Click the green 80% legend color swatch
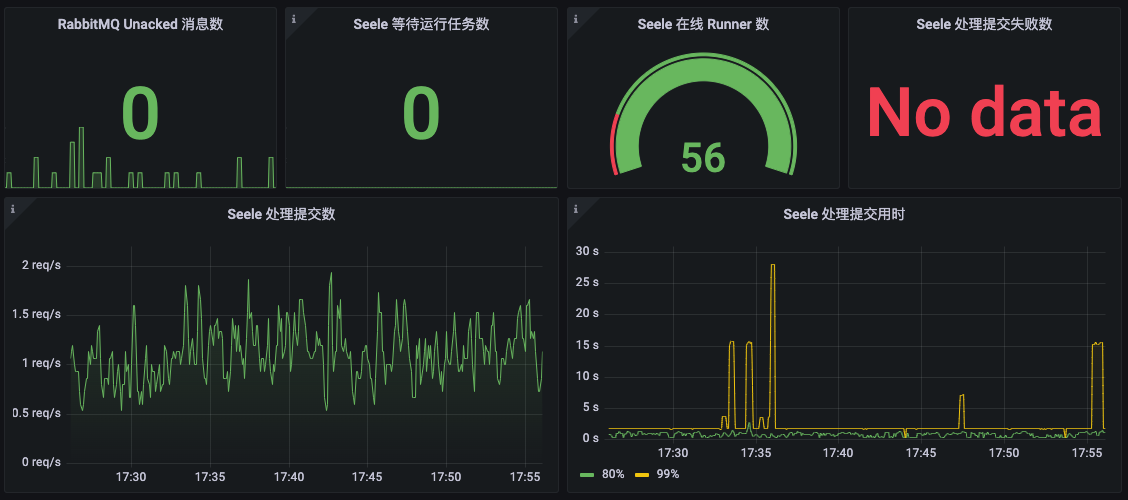The height and width of the screenshot is (500, 1128). click(x=586, y=475)
